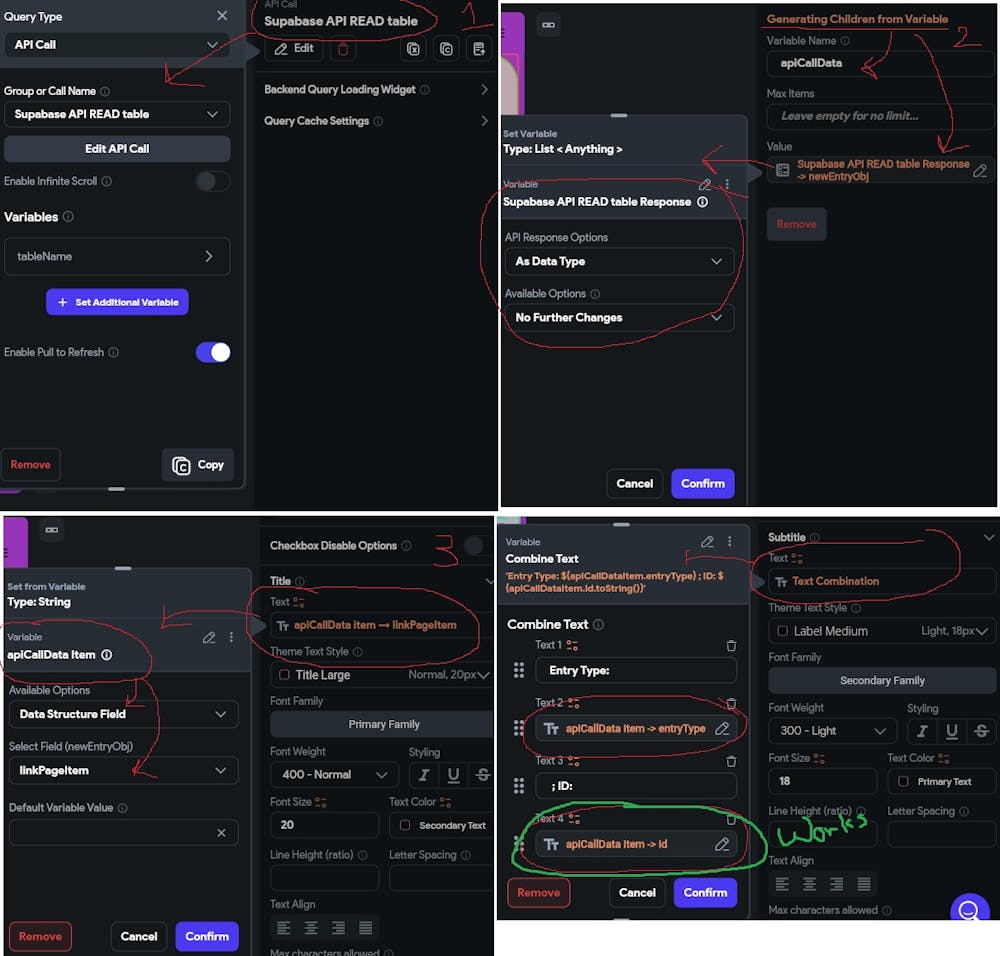The height and width of the screenshot is (956, 1000).
Task: Click the trash icon for Text 1
Action: coord(731,645)
